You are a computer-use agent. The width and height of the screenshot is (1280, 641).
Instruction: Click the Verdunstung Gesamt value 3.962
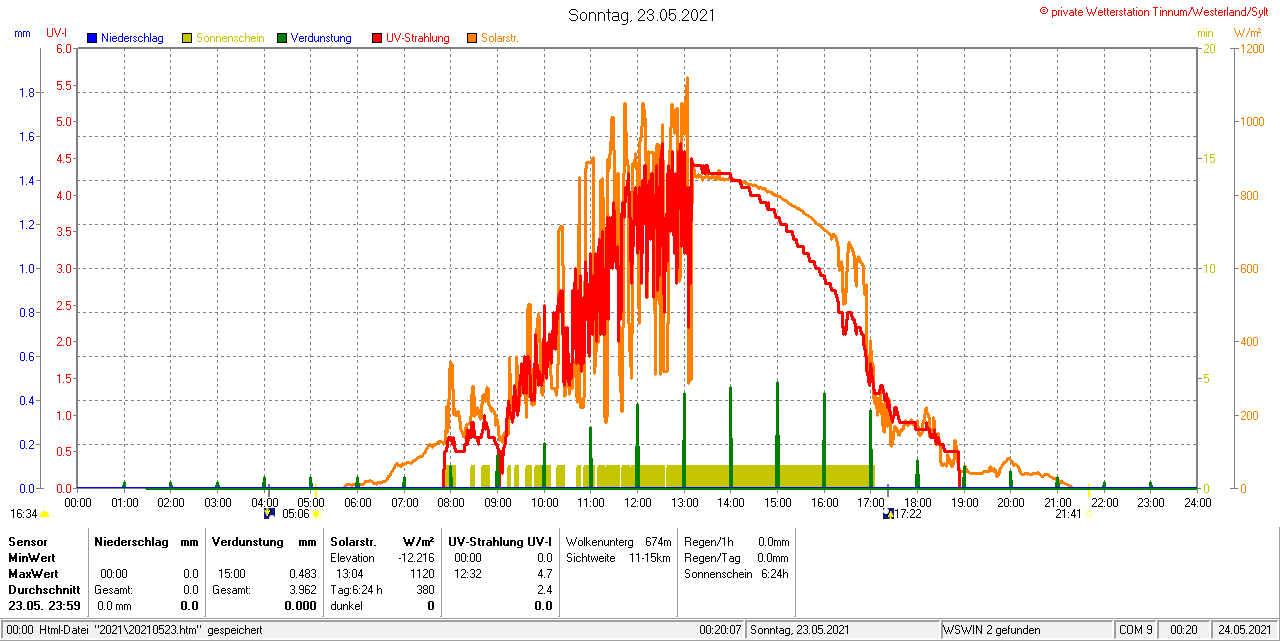[x=301, y=590]
